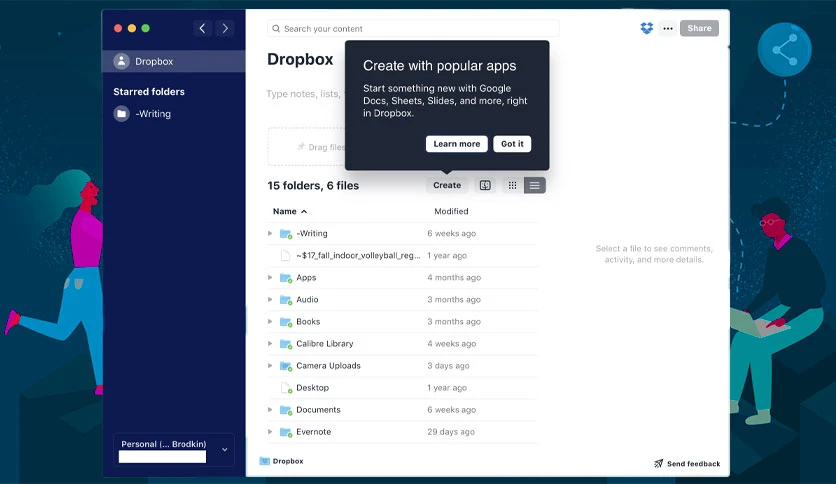Screen dimensions: 836x484
Task: Switch to list view
Action: 535,185
